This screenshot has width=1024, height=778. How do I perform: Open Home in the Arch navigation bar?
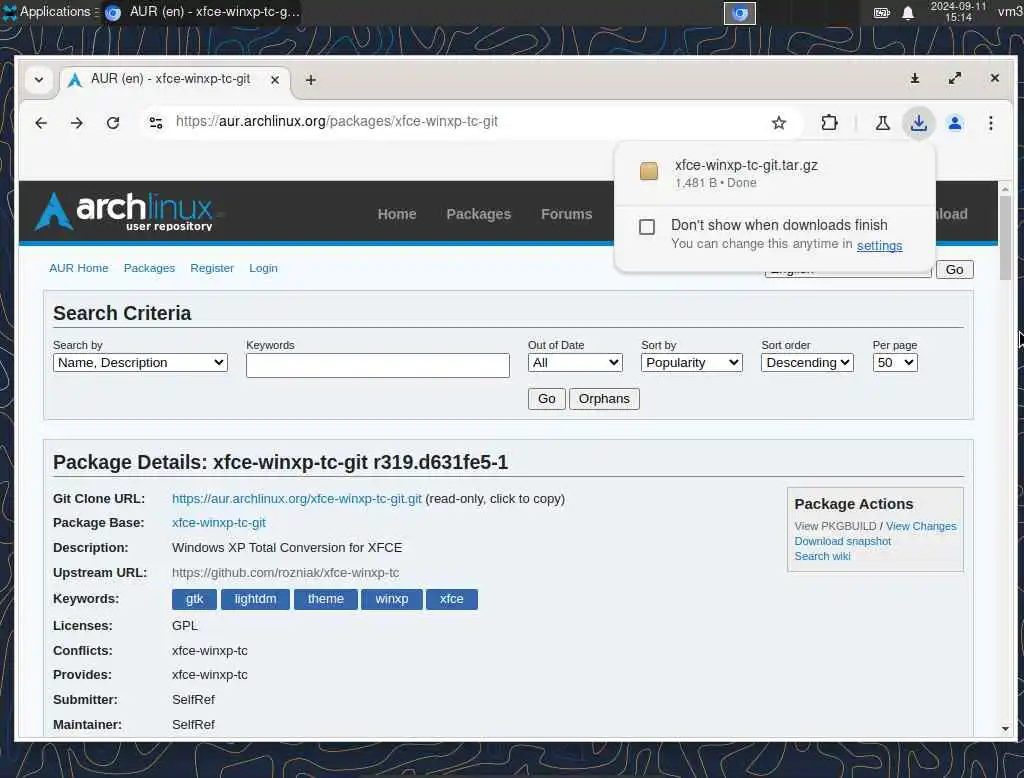pyautogui.click(x=396, y=214)
